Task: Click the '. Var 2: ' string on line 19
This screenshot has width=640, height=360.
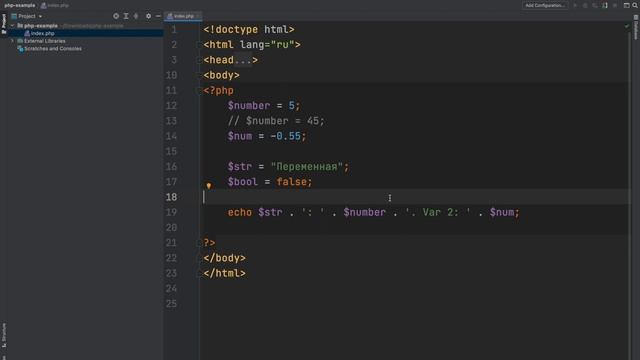Action: (x=438, y=212)
